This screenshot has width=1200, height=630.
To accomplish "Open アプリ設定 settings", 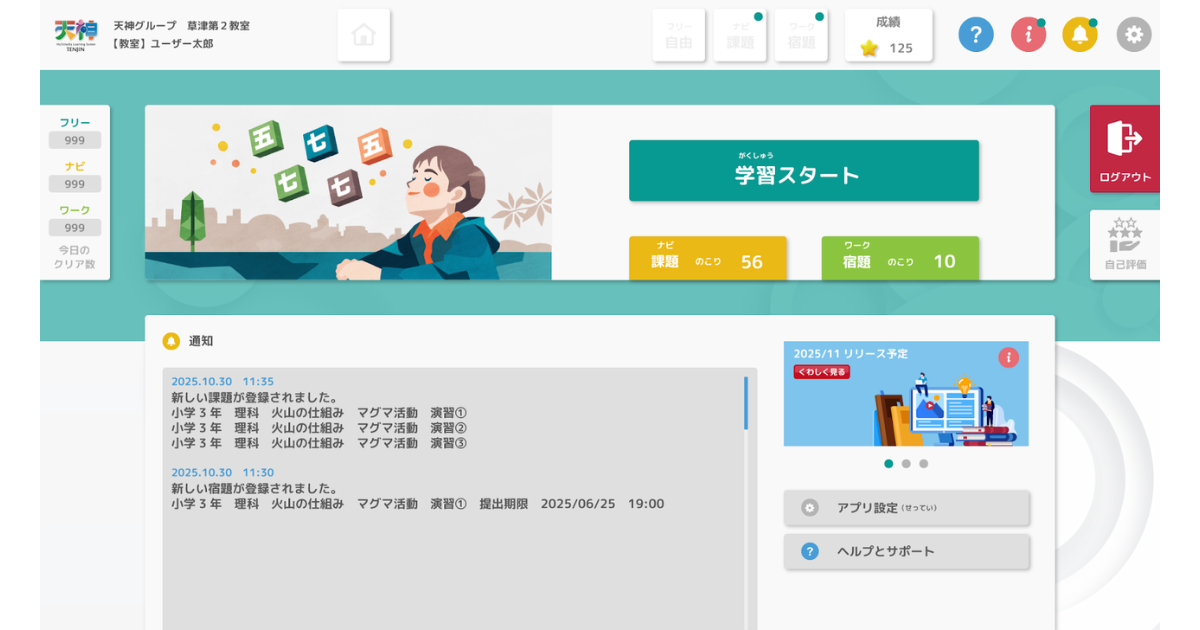I will click(x=905, y=508).
